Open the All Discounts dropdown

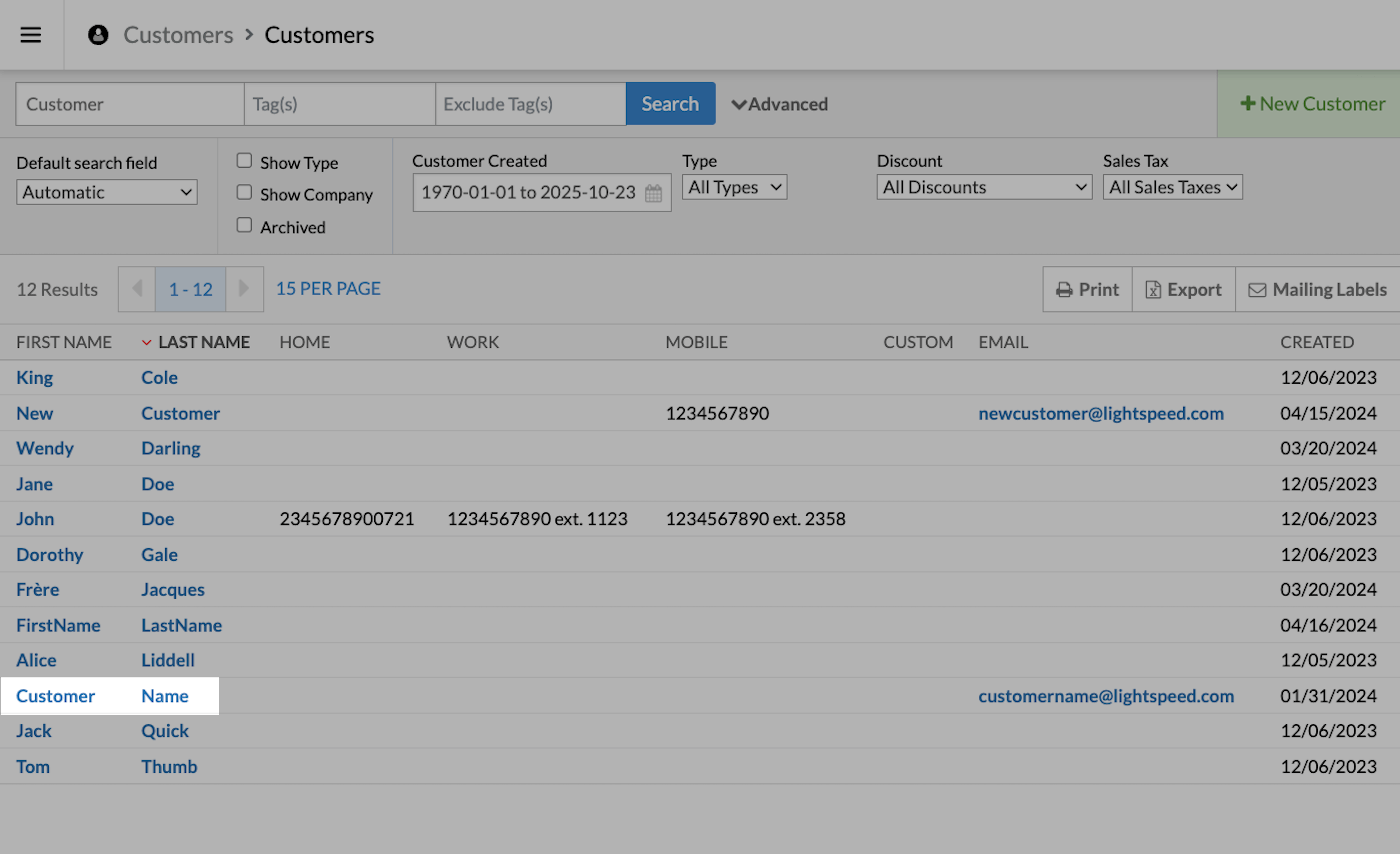click(x=984, y=187)
